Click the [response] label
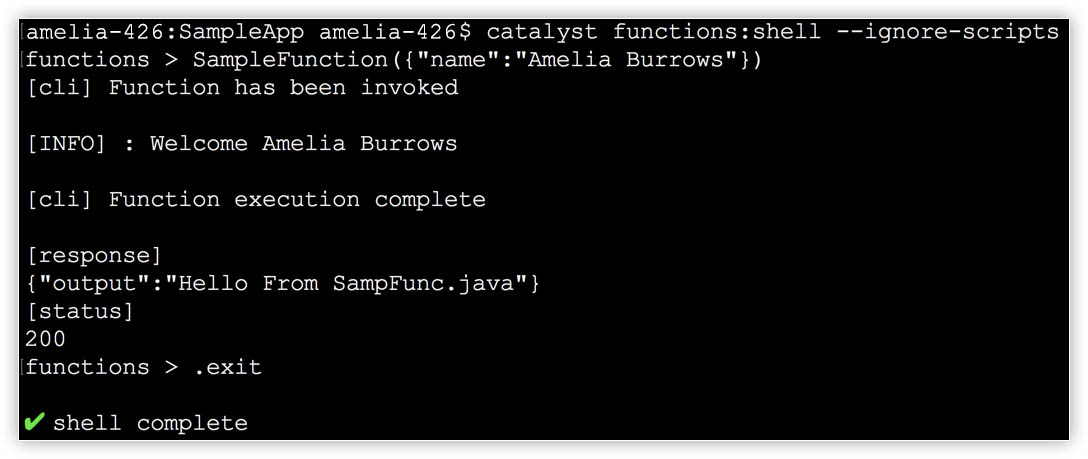Screen dimensions: 1088x459 tap(94, 256)
